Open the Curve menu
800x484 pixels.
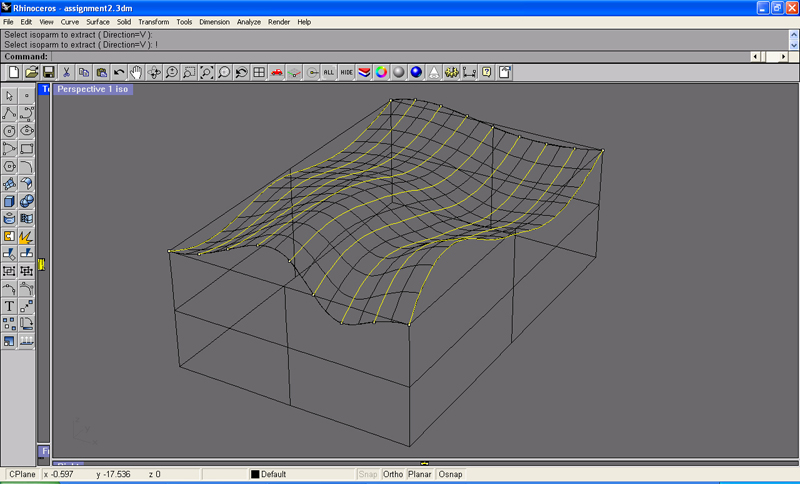tap(70, 22)
